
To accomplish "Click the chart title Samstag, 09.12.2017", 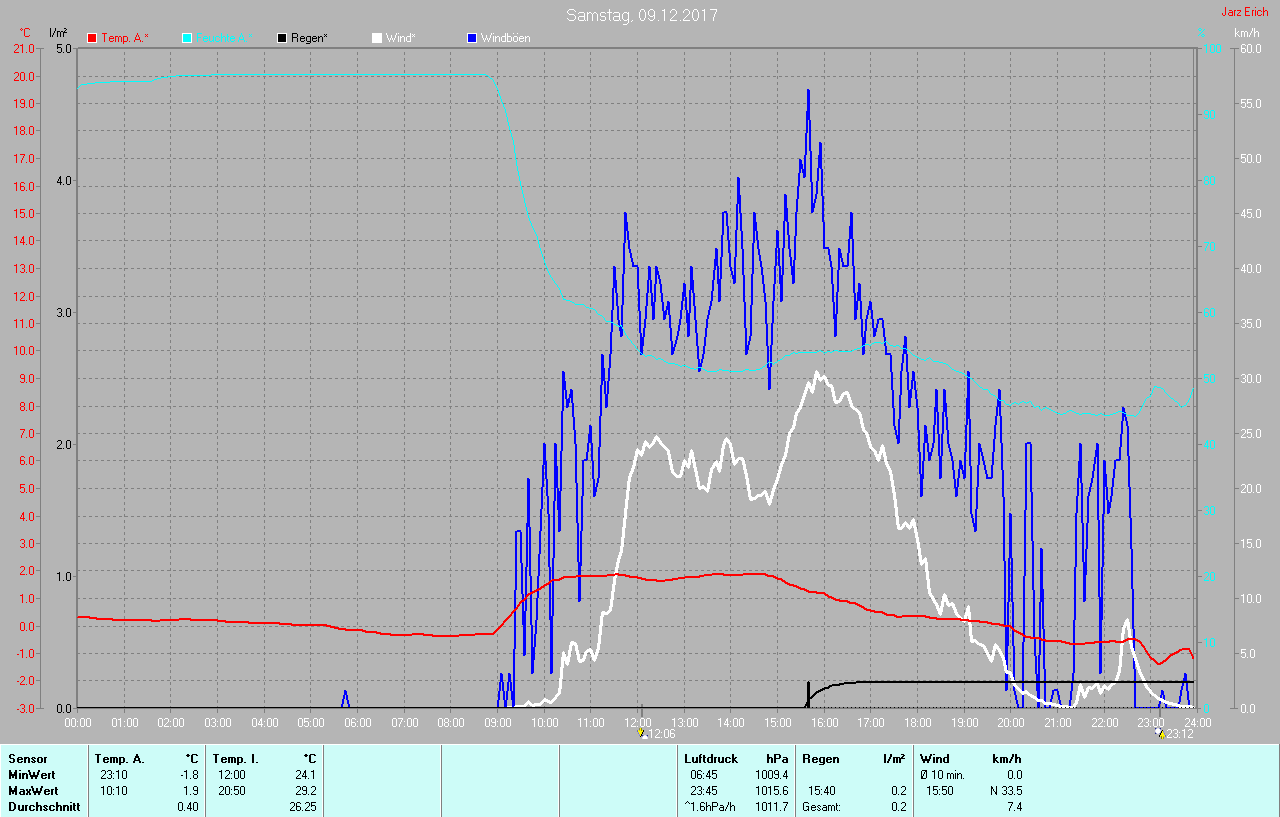I will point(641,15).
